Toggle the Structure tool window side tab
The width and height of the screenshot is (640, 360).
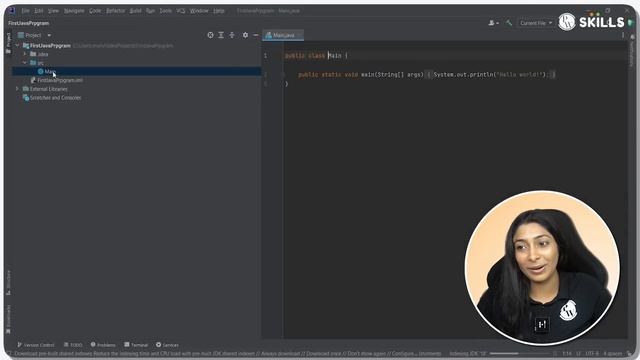(x=8, y=282)
